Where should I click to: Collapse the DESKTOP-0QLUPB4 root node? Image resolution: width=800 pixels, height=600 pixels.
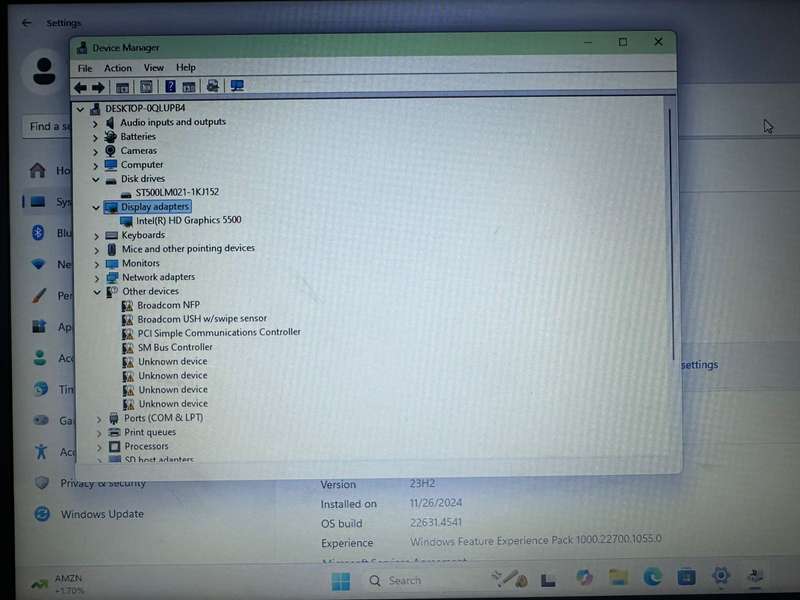[81, 109]
